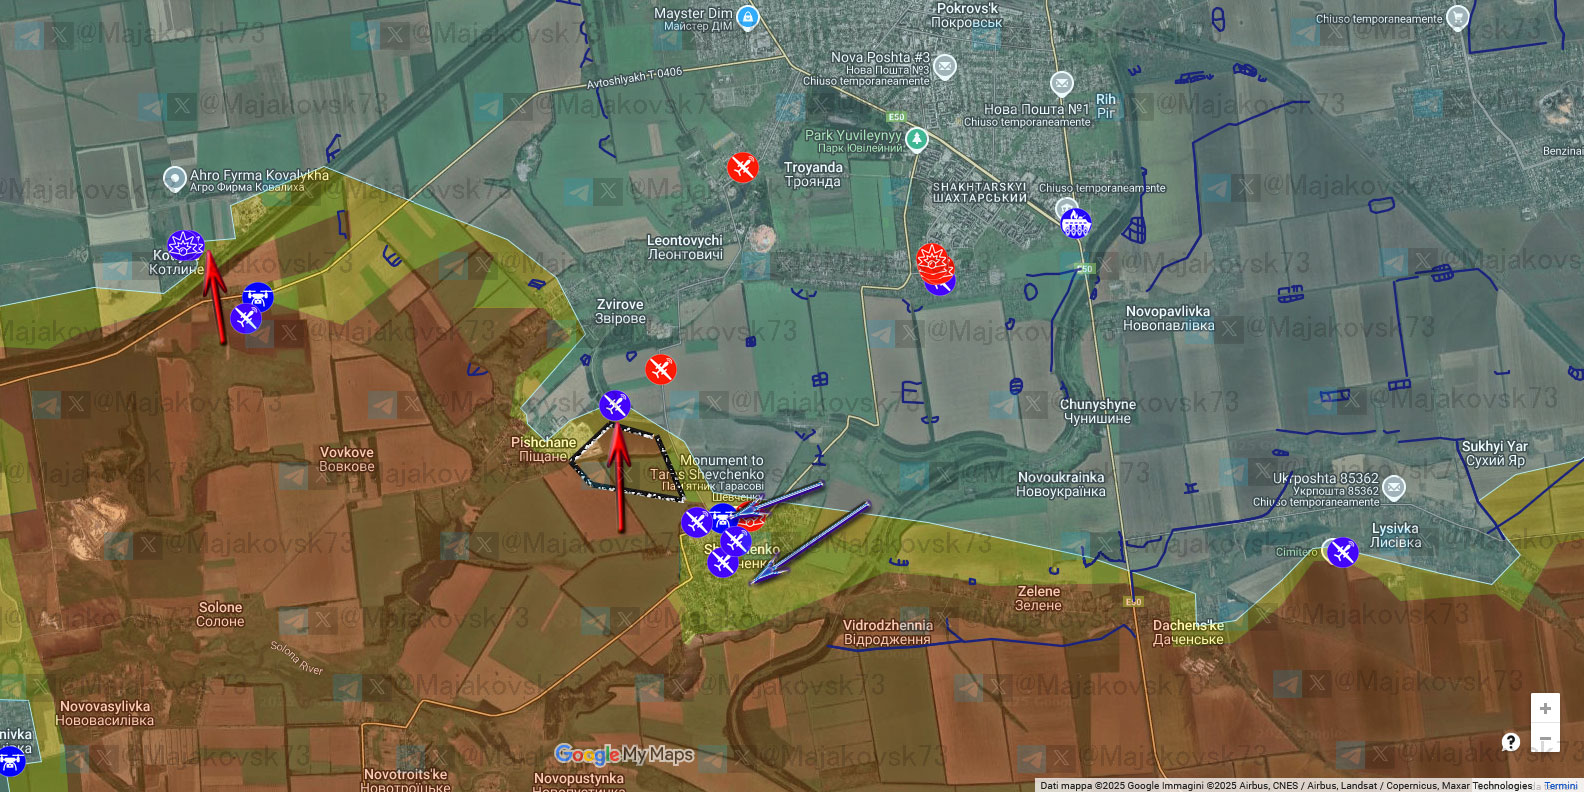Click the Dachens'ke label

pyautogui.click(x=1188, y=632)
